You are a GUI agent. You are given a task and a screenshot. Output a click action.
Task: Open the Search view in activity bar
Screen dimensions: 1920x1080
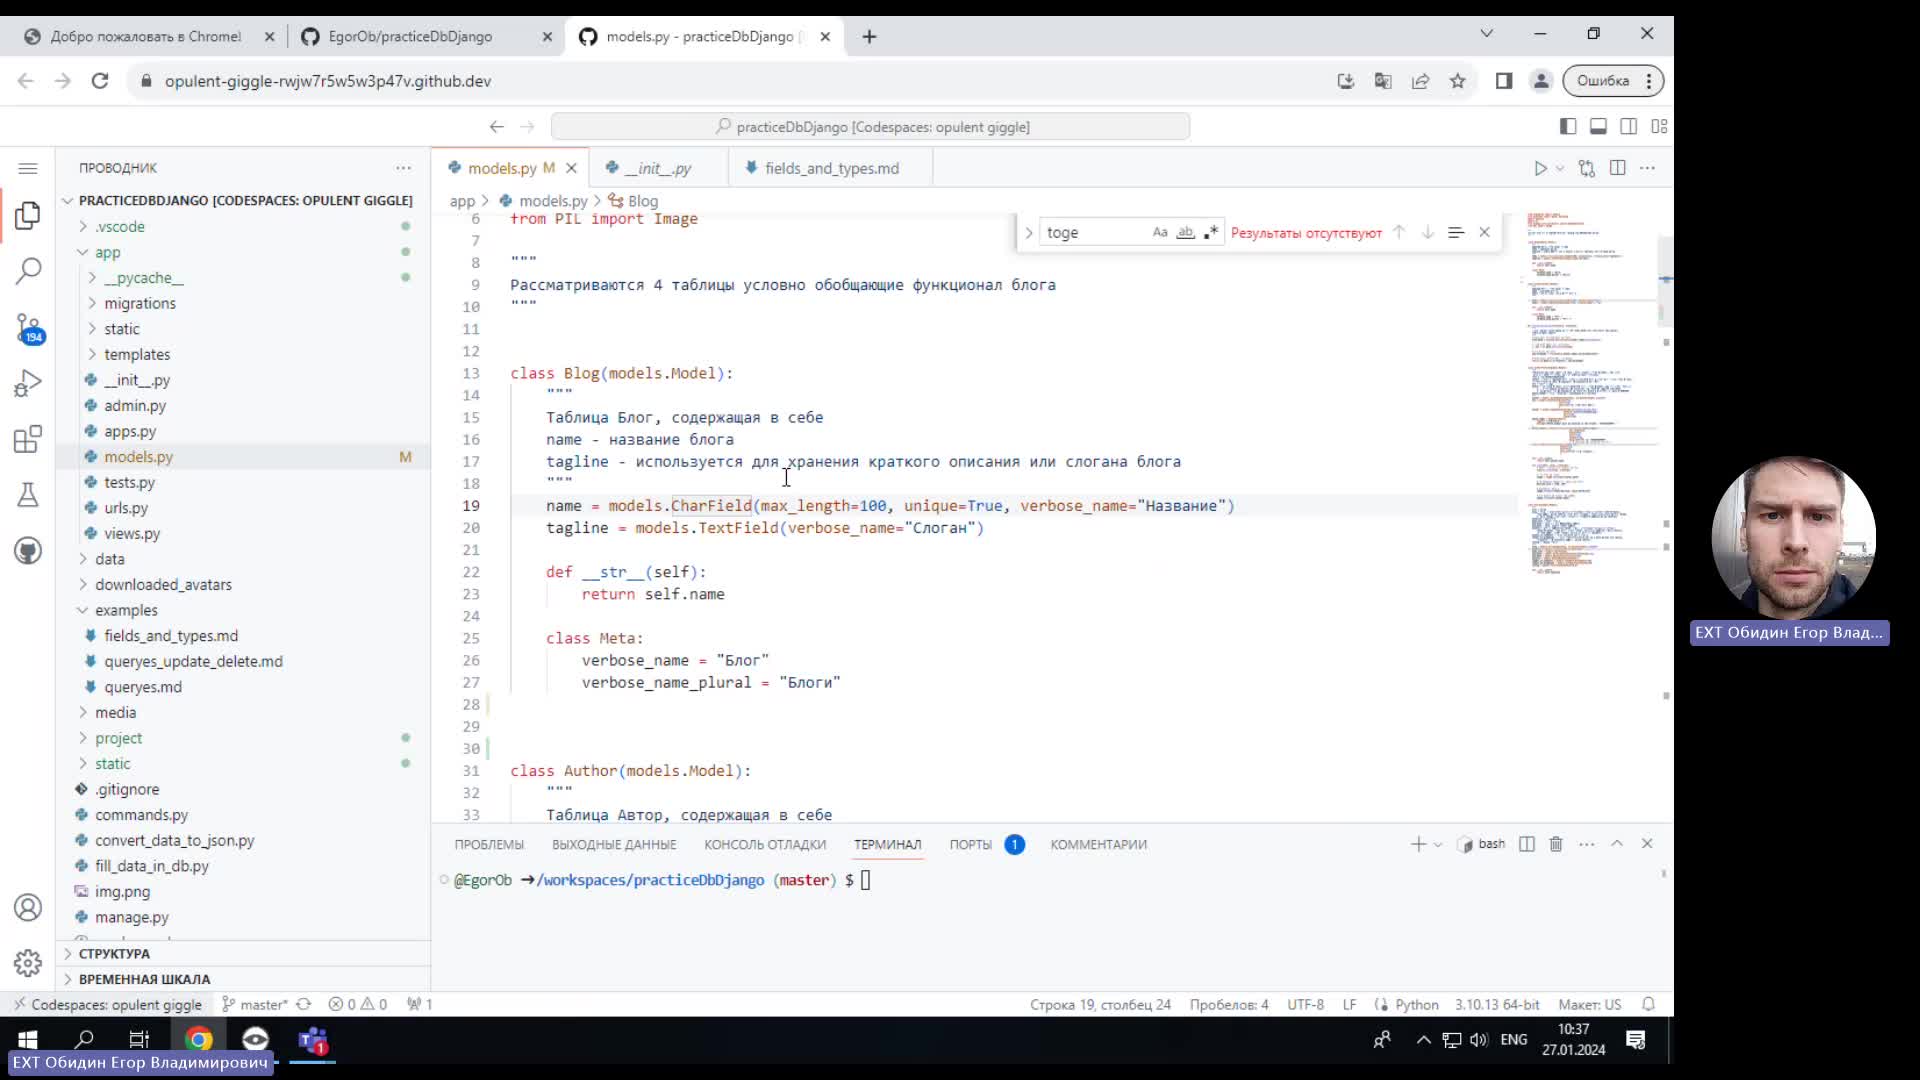coord(28,270)
